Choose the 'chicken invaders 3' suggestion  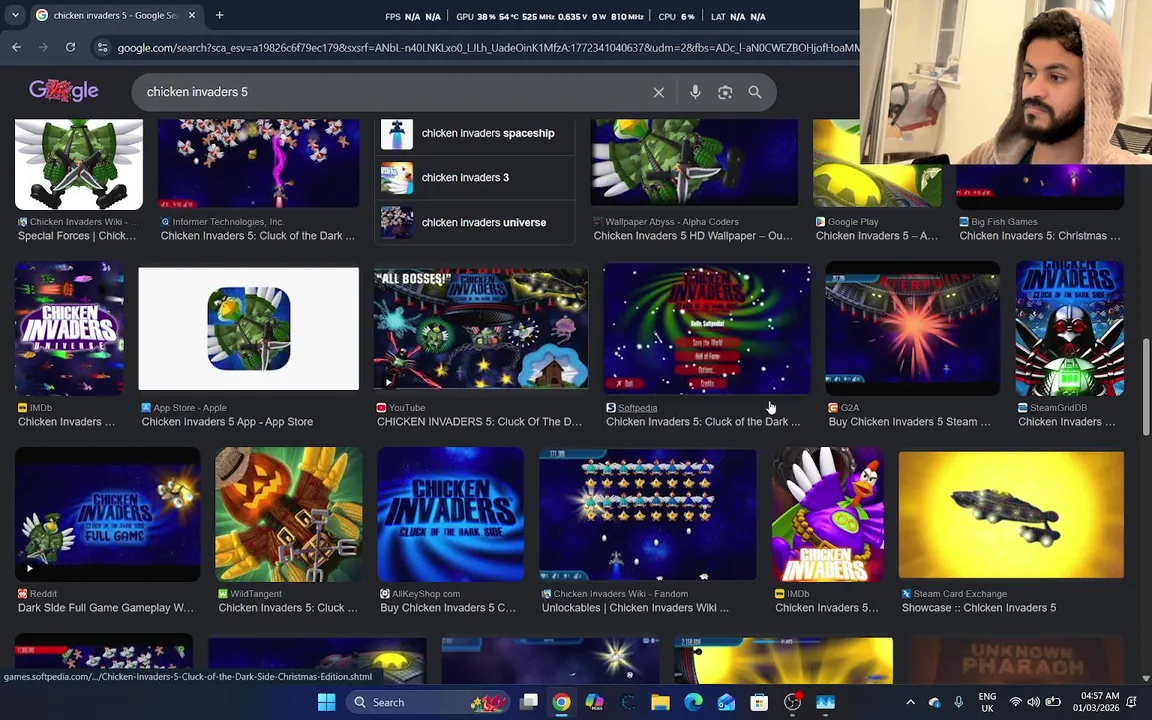pyautogui.click(x=475, y=178)
